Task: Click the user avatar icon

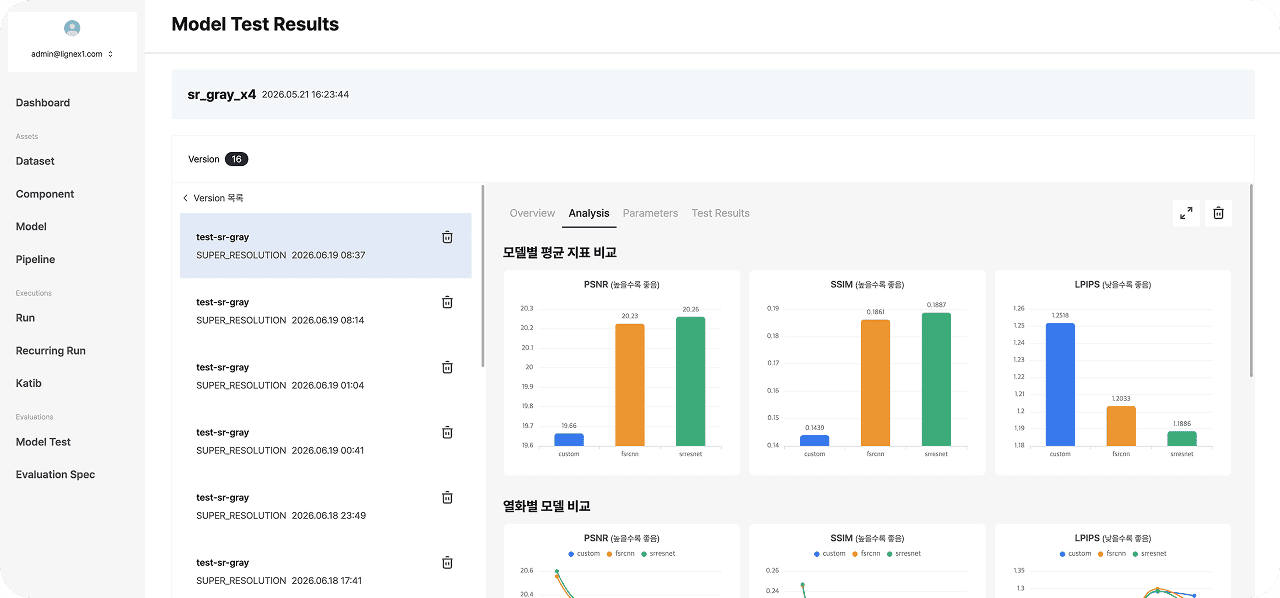Action: point(71,28)
